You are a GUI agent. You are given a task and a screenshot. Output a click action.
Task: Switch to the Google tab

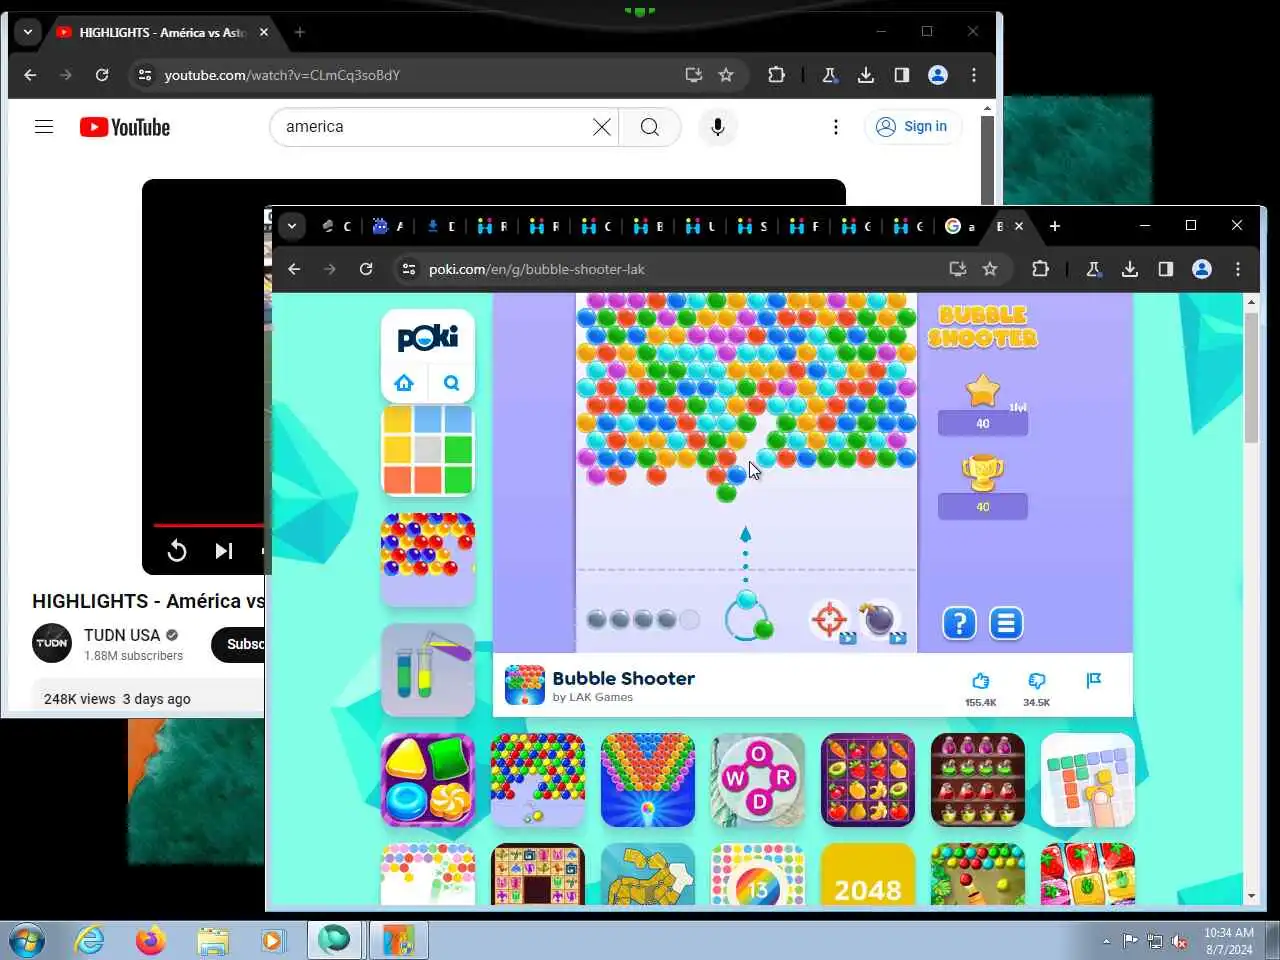coord(960,226)
